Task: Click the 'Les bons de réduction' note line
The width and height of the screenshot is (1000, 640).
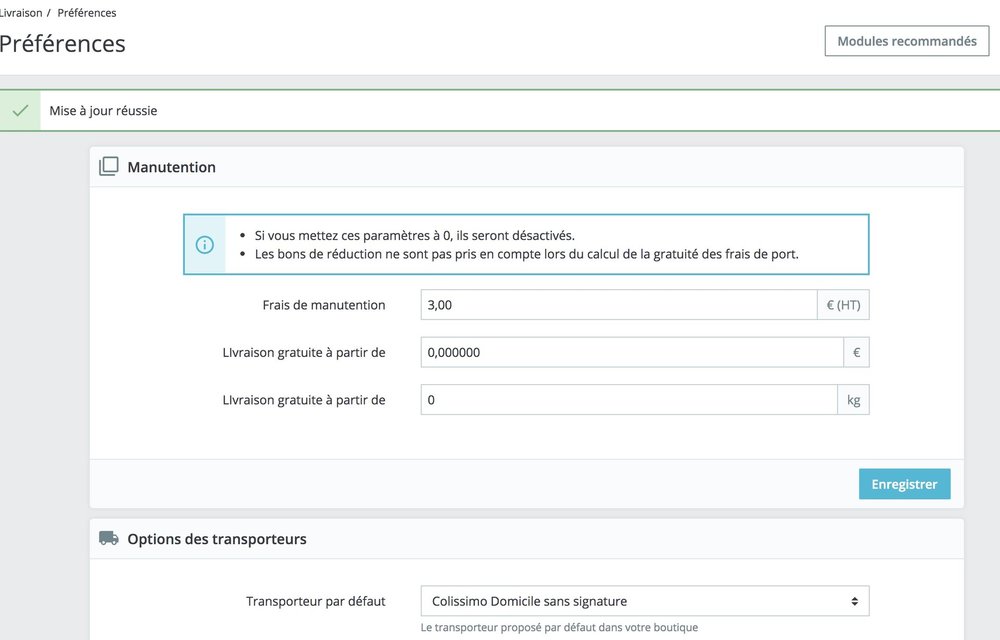Action: click(x=527, y=254)
